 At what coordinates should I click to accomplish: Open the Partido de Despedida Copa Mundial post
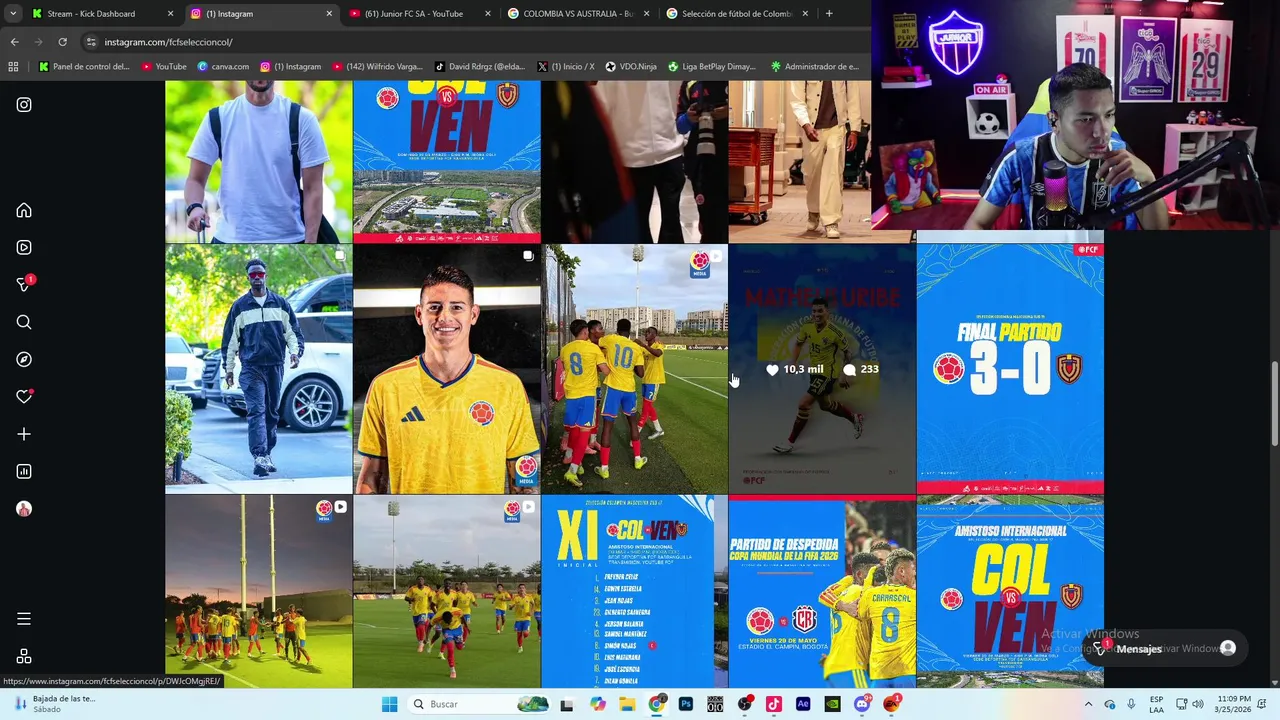coord(822,591)
